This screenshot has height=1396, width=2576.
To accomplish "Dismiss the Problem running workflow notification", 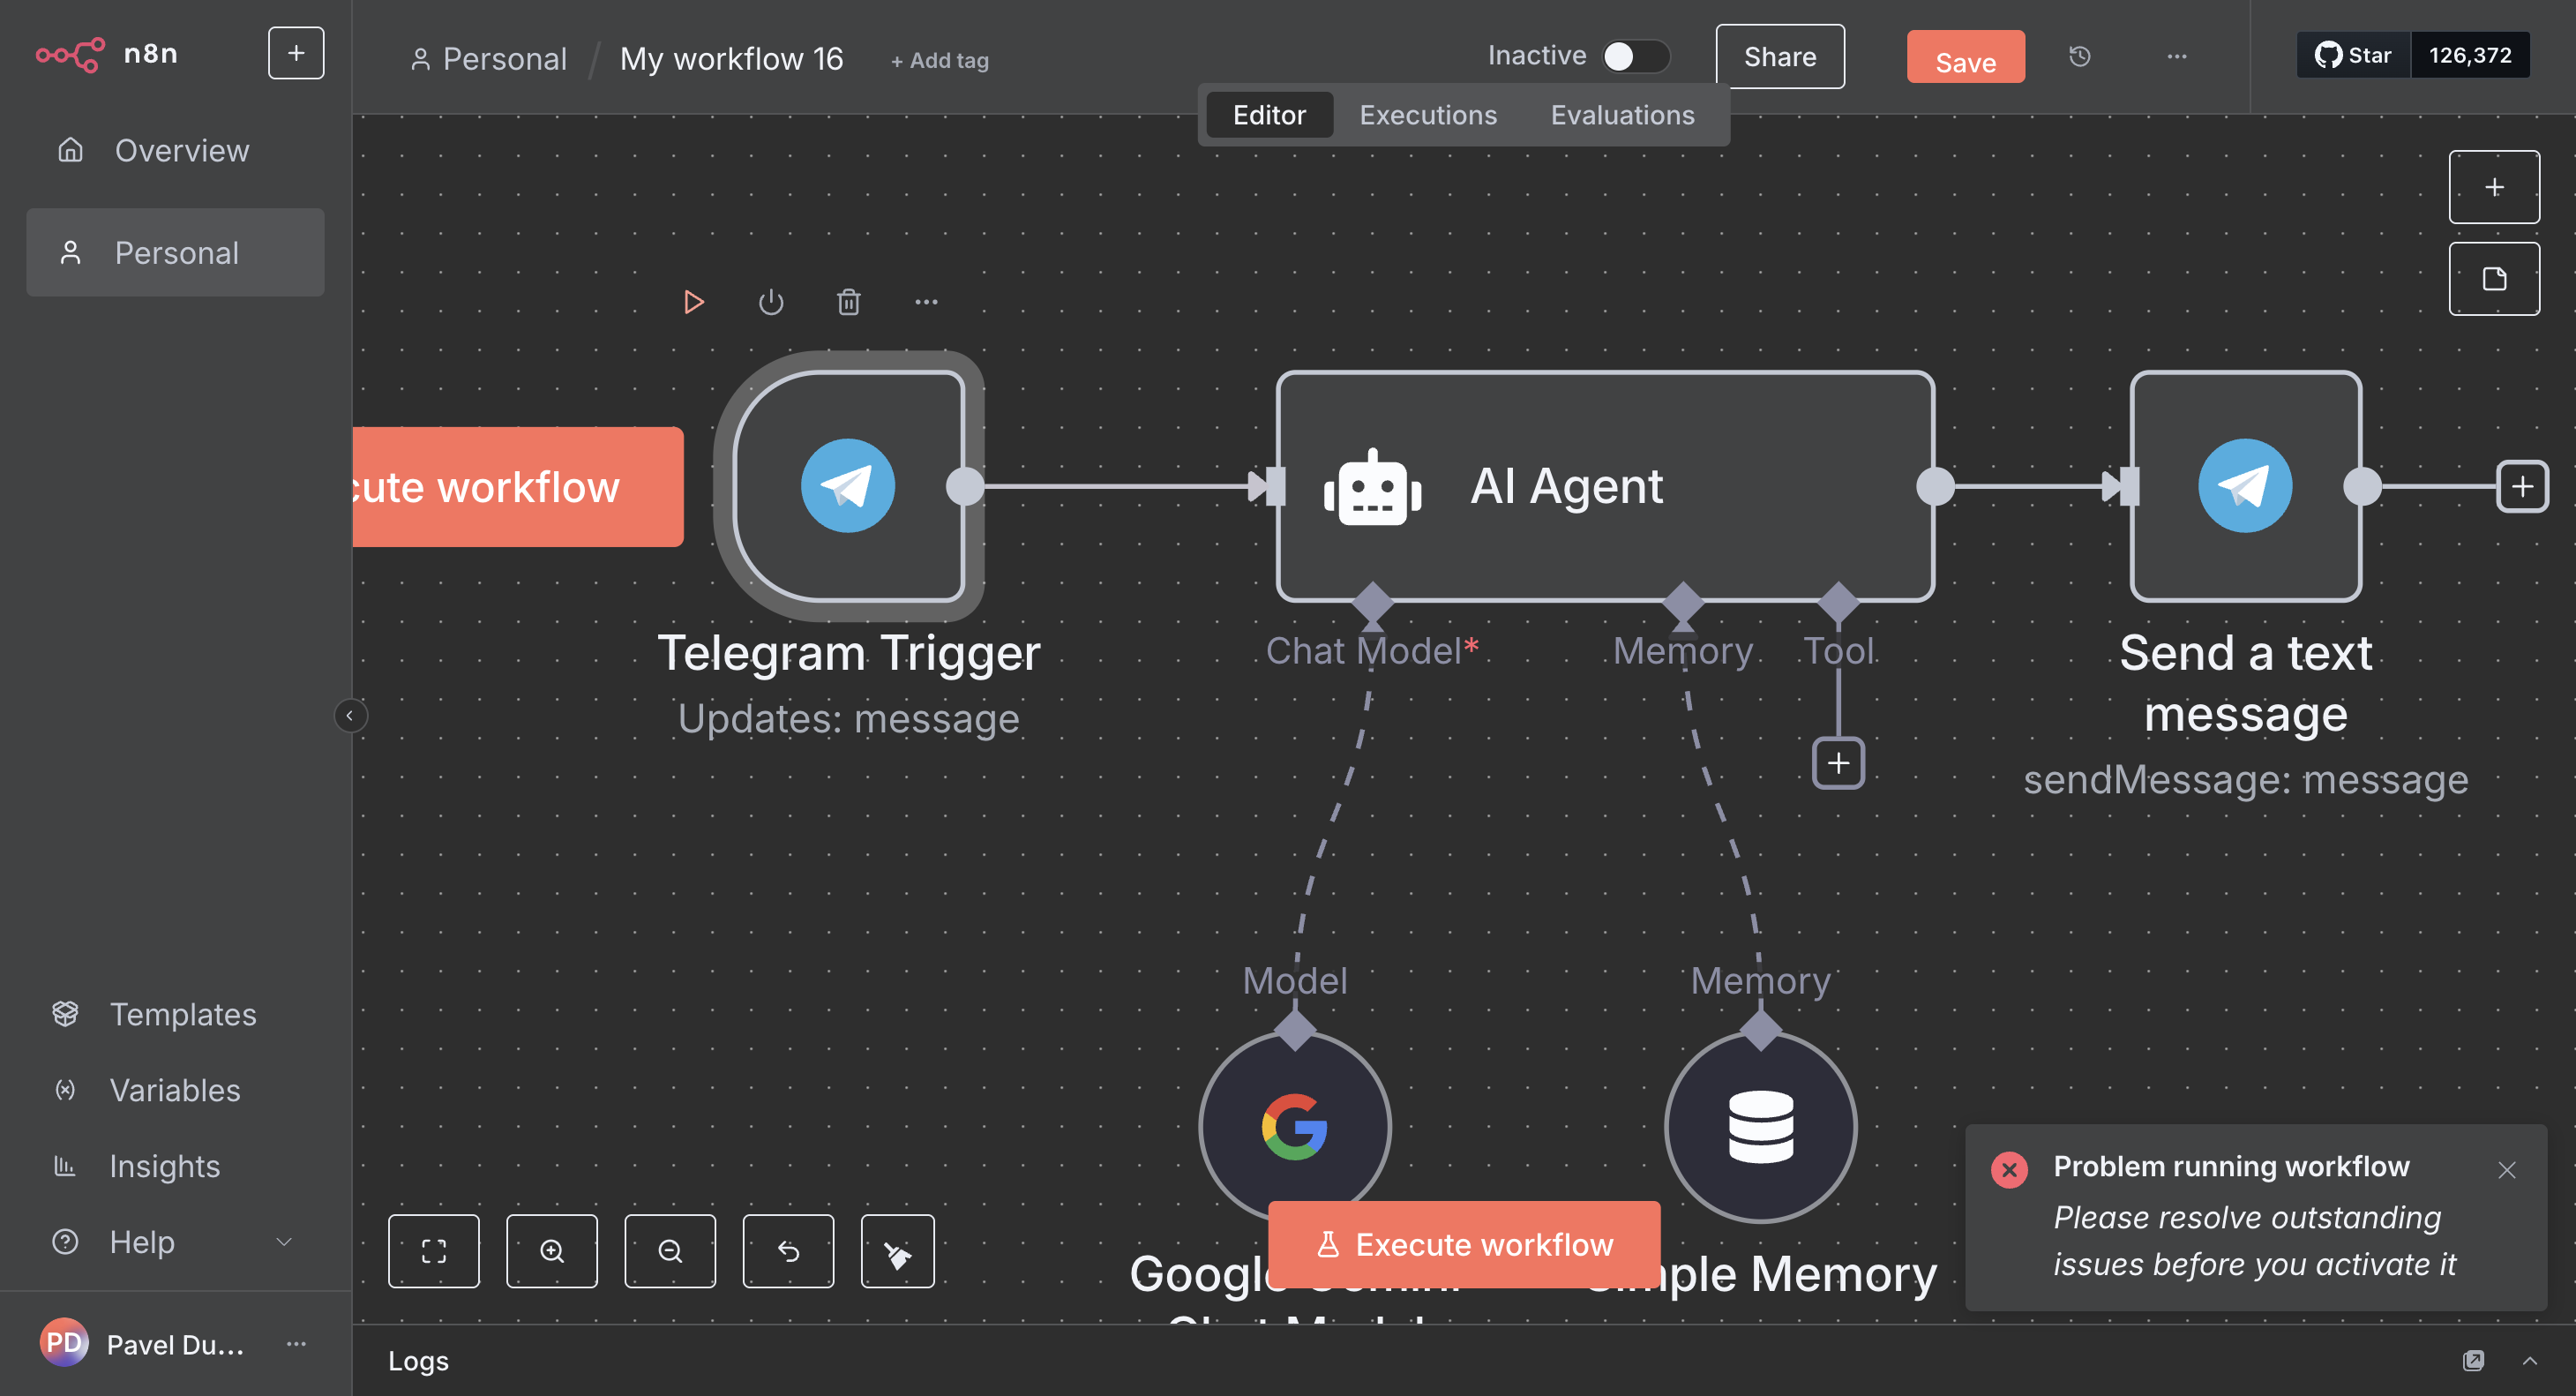I will (x=2506, y=1170).
